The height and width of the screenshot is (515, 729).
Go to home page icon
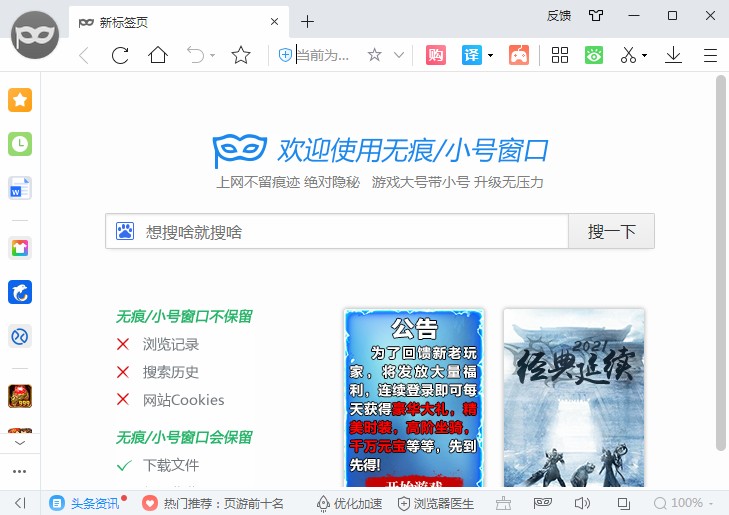[x=158, y=55]
